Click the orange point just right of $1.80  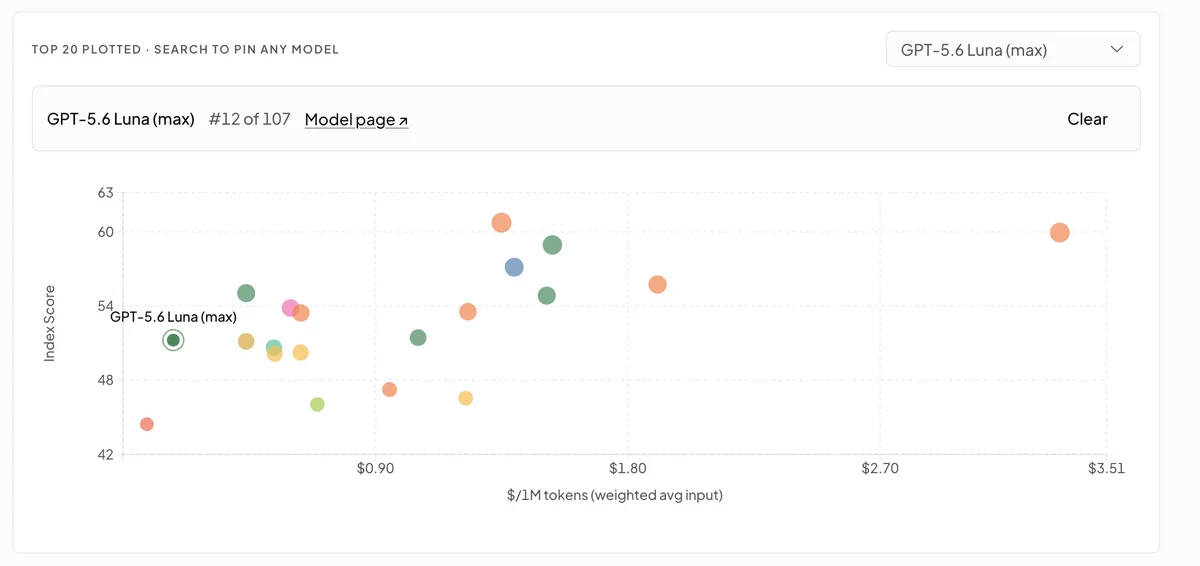(657, 284)
